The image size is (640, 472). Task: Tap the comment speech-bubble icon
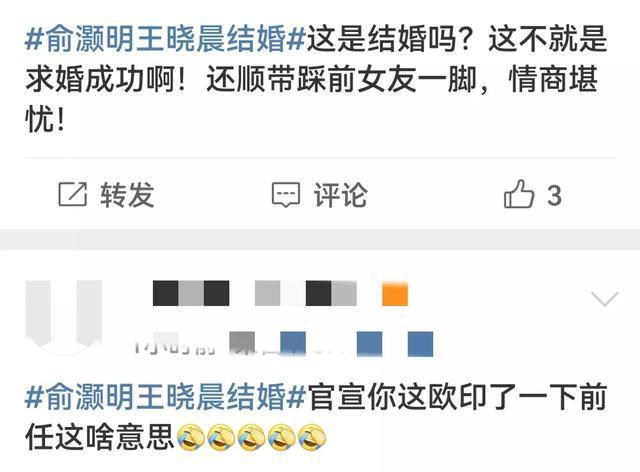click(286, 195)
